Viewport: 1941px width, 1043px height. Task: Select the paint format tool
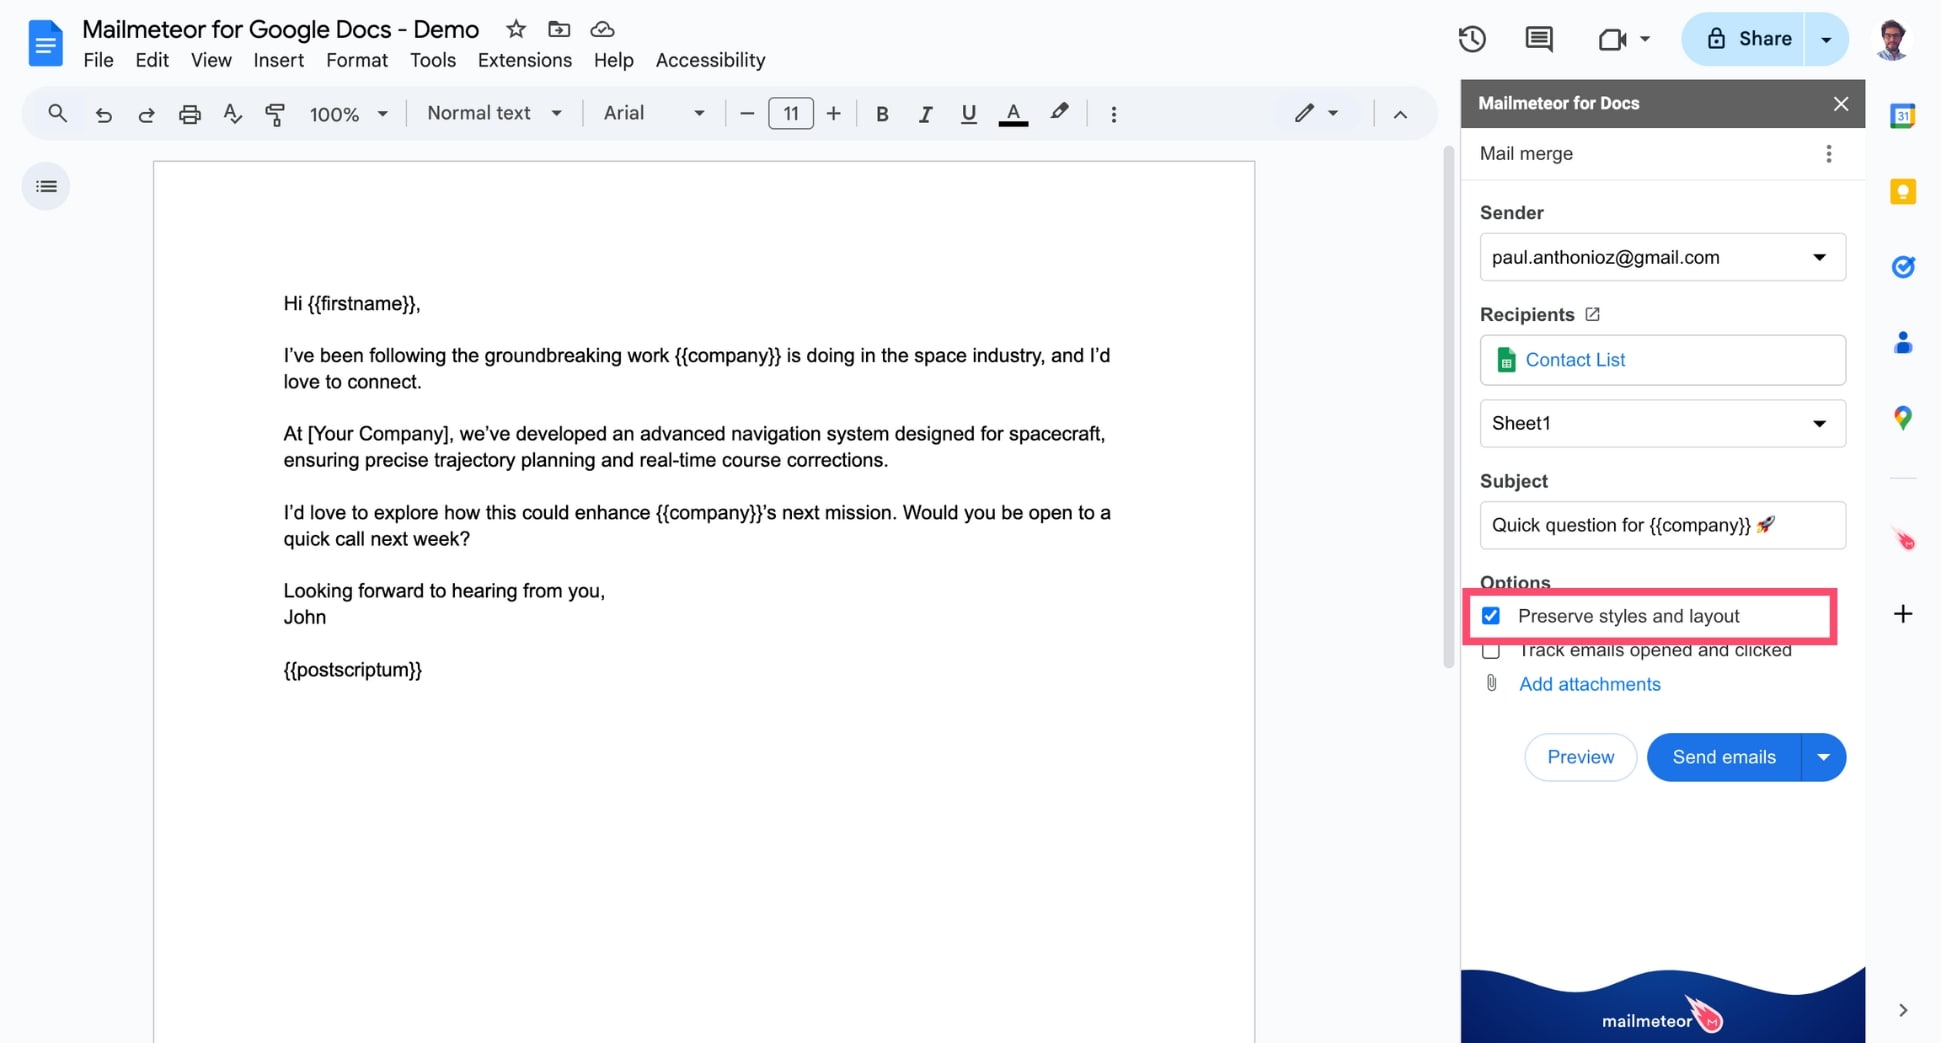click(x=275, y=114)
